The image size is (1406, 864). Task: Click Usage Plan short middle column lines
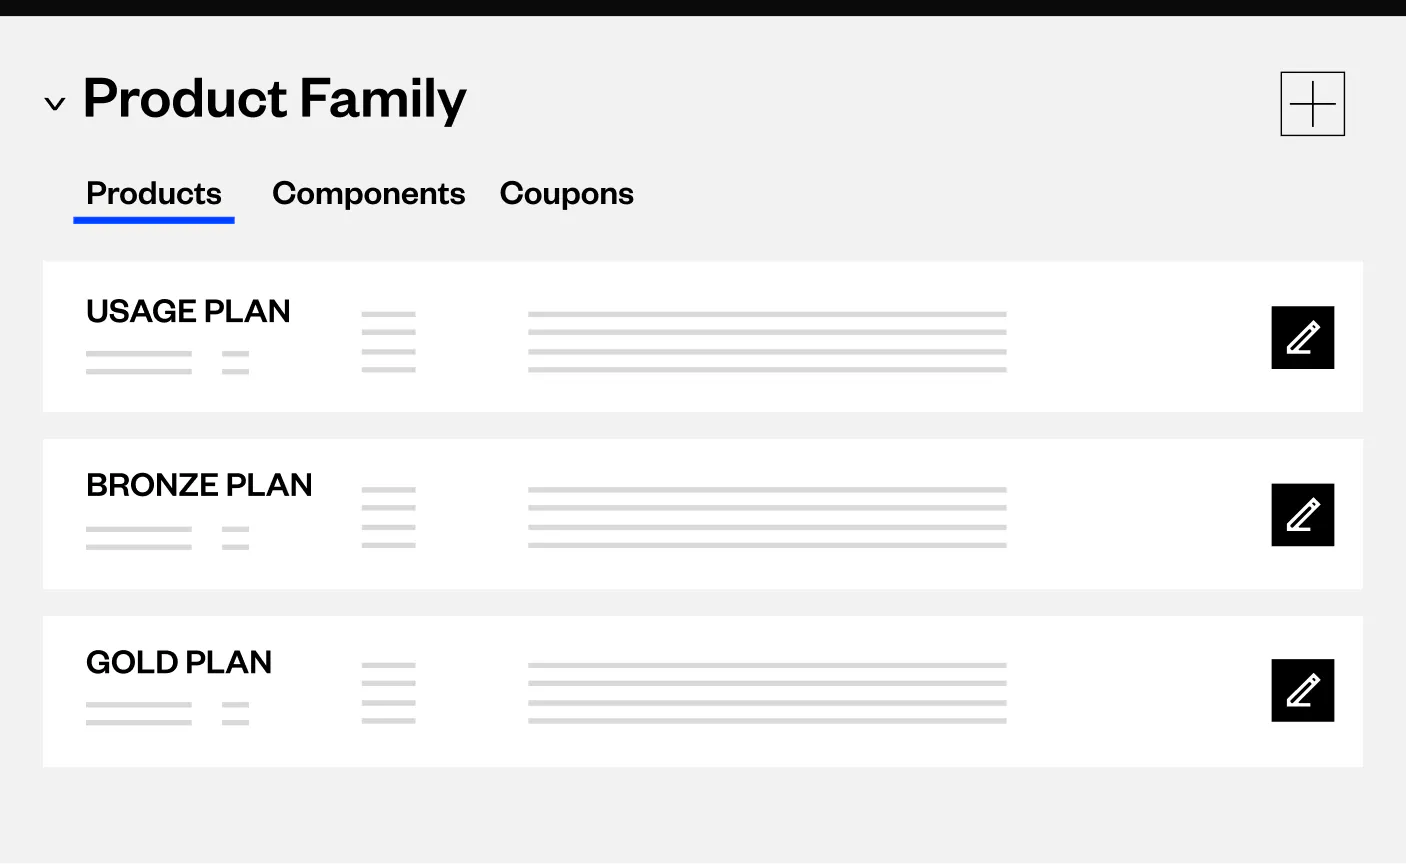pyautogui.click(x=388, y=342)
